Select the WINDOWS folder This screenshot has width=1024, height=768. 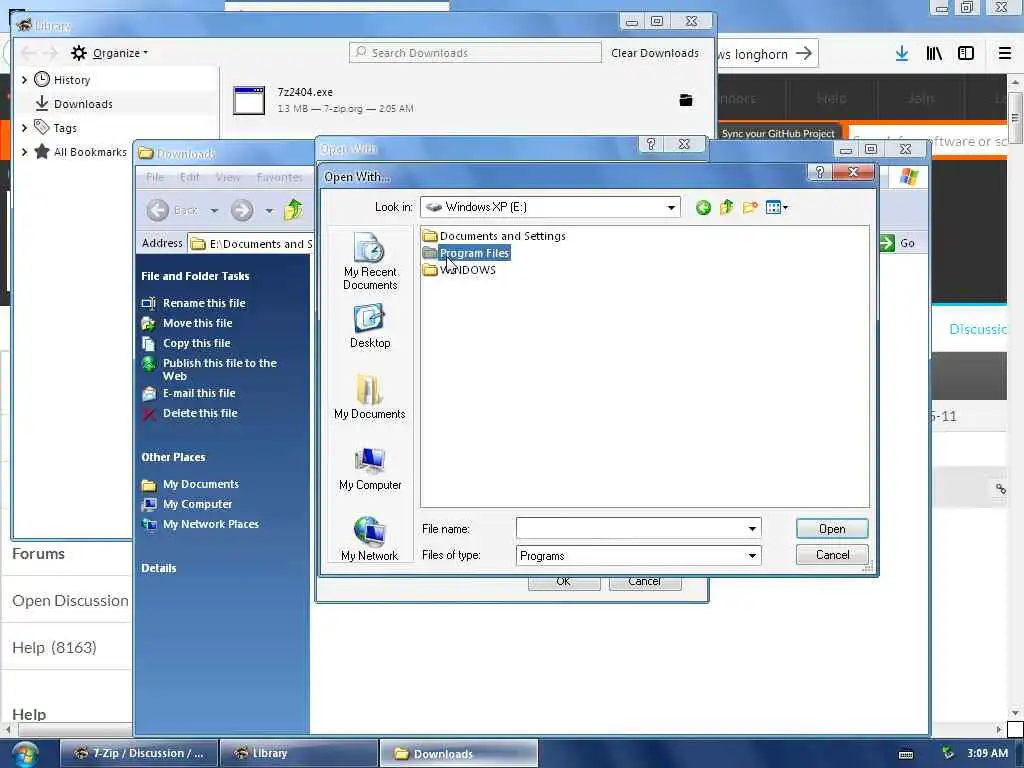coord(459,270)
